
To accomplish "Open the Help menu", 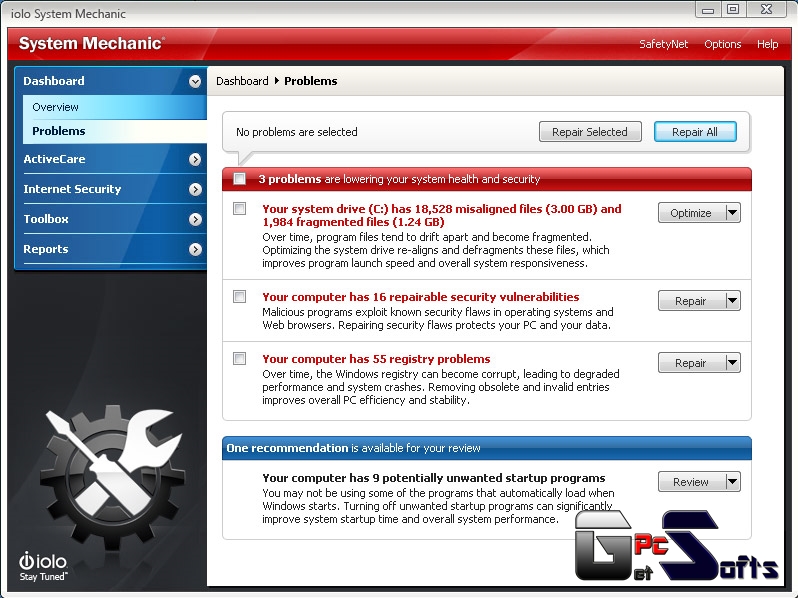I will click(767, 44).
